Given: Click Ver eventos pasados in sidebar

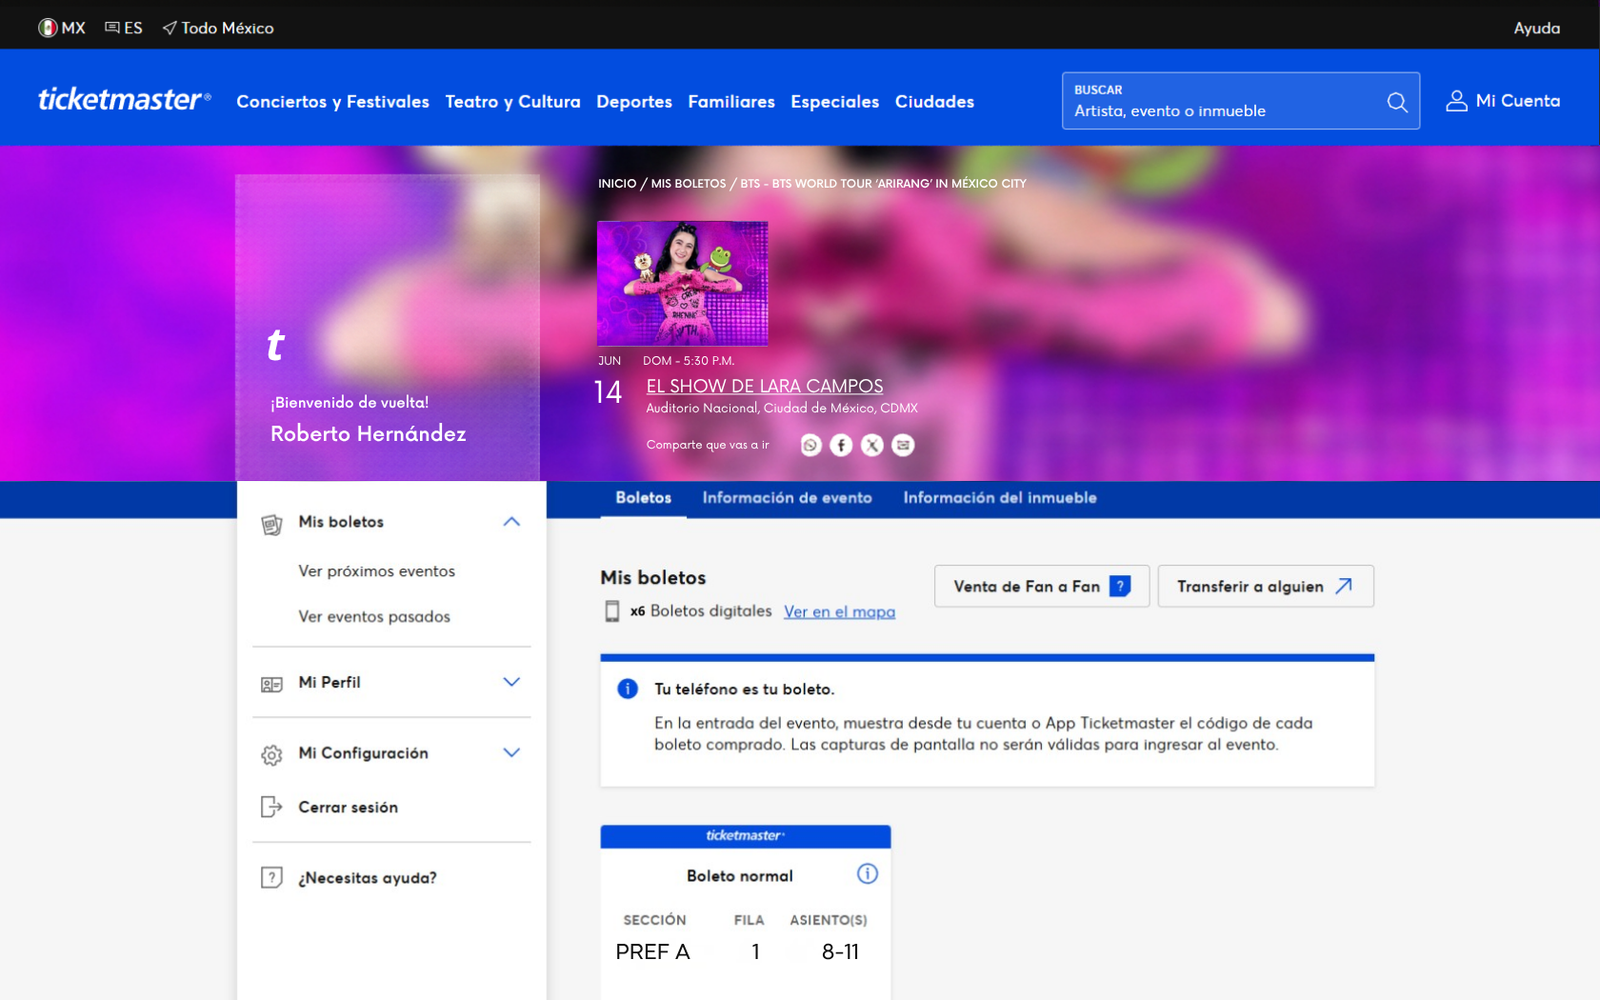Looking at the screenshot, I should (x=374, y=617).
